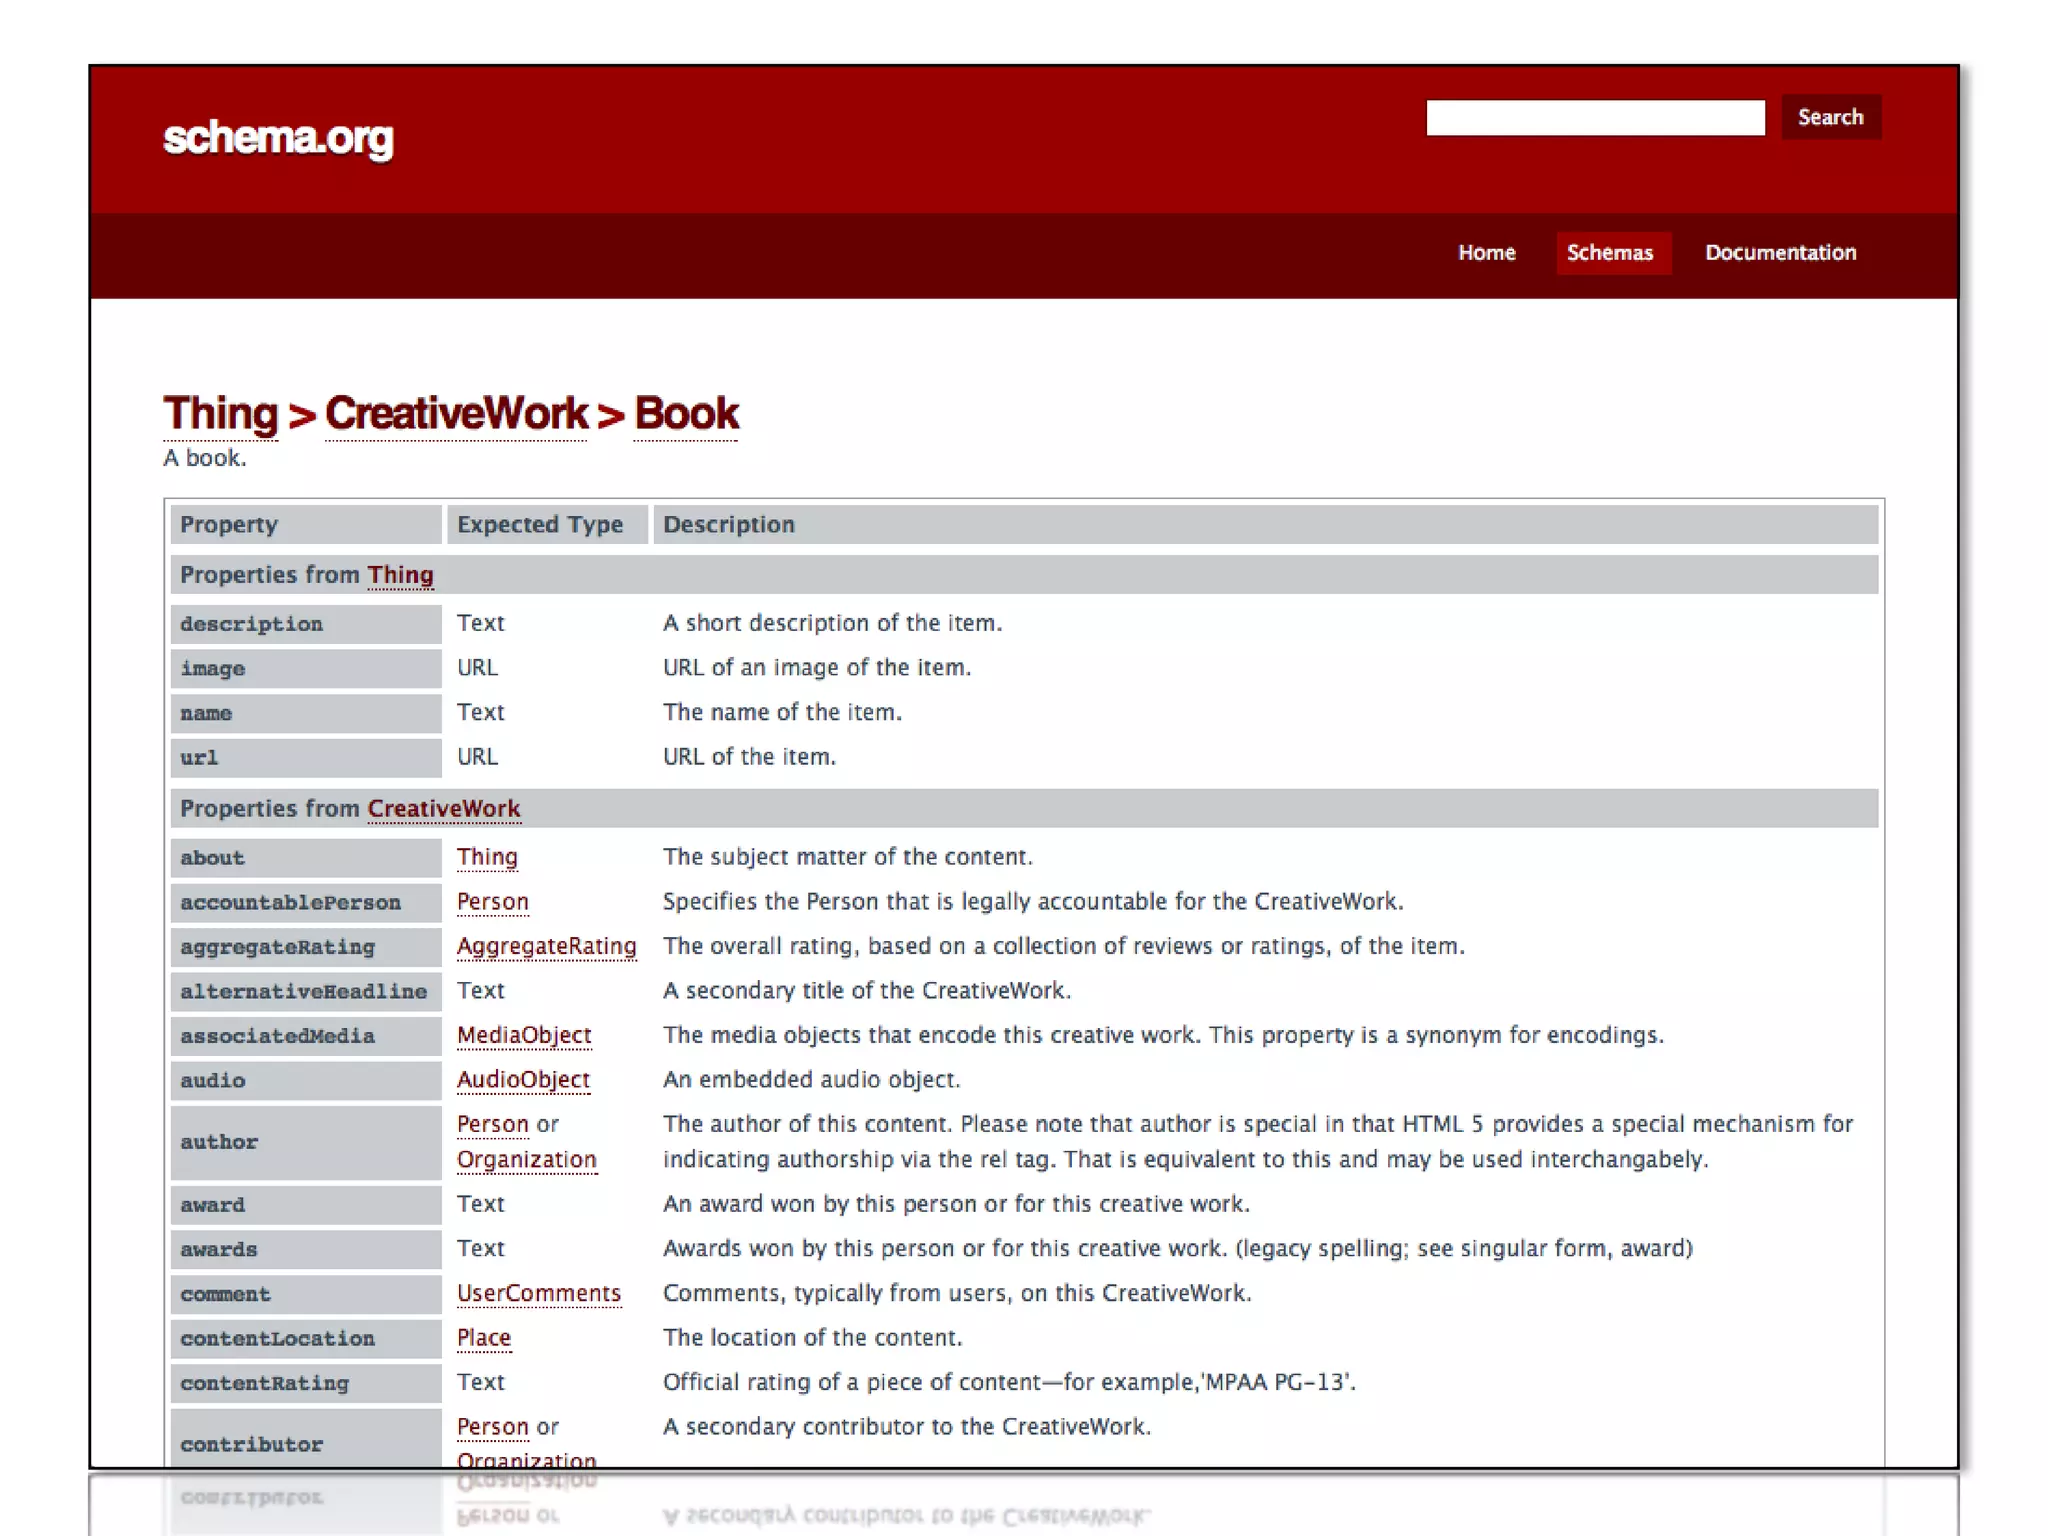Click the AggregateRating type link

coord(546,946)
